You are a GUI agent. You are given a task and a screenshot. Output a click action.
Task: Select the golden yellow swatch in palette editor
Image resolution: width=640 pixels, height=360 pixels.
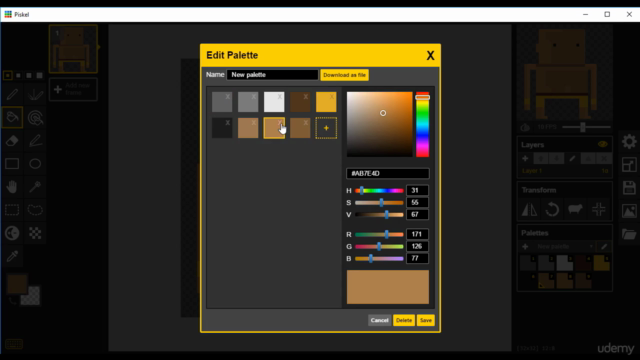pos(326,102)
